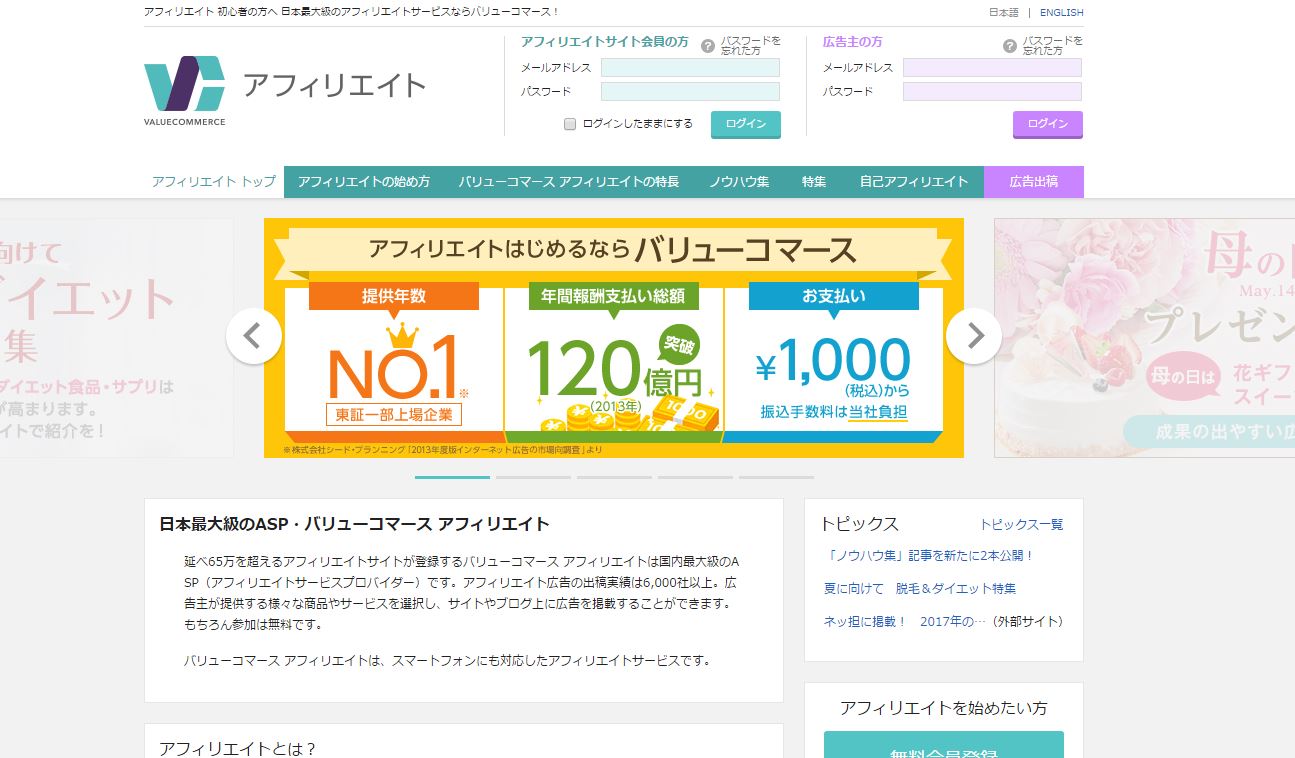Open the アフィリエイトの始め方 menu tab

364,182
